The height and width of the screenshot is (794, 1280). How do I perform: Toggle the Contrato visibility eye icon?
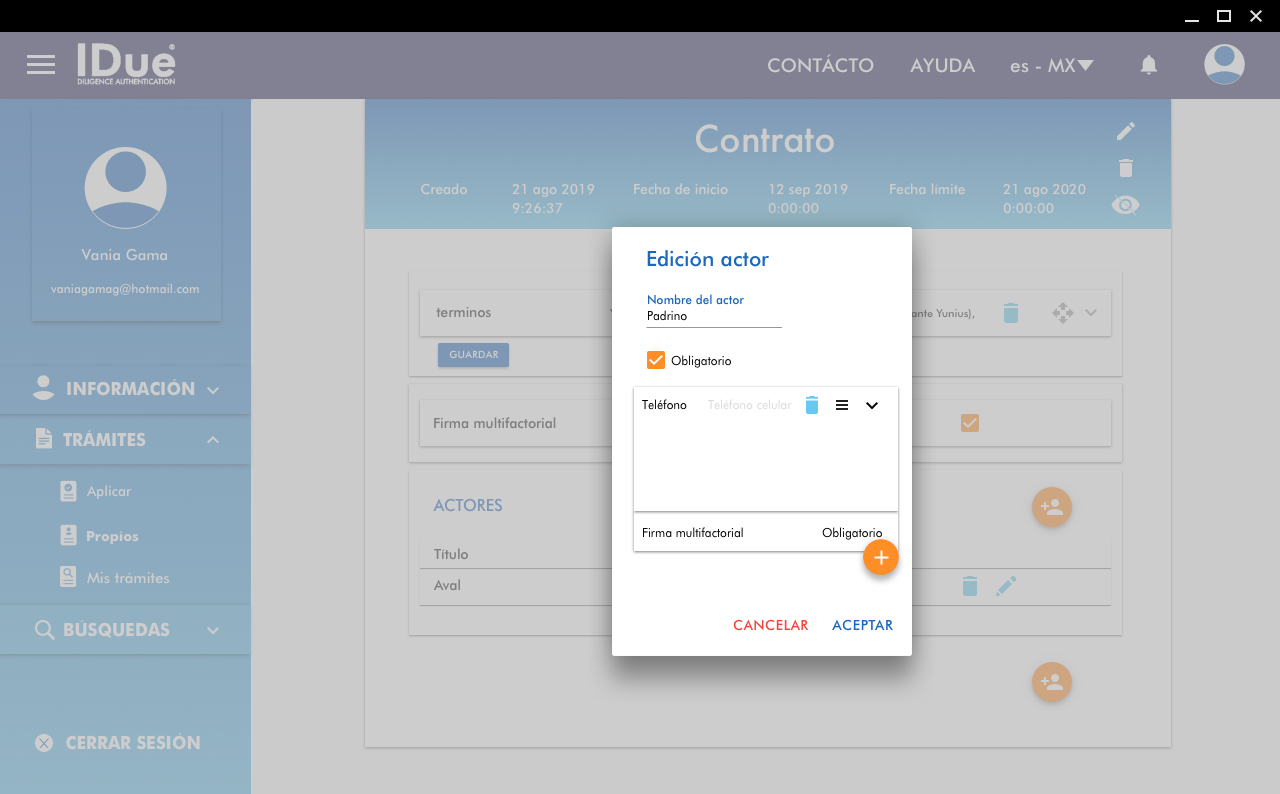1126,205
